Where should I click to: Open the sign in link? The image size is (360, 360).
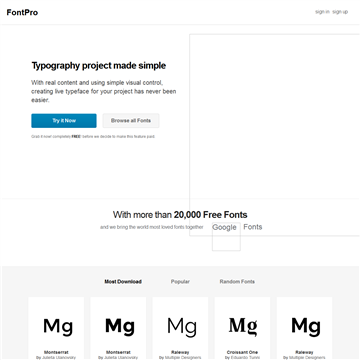322,12
